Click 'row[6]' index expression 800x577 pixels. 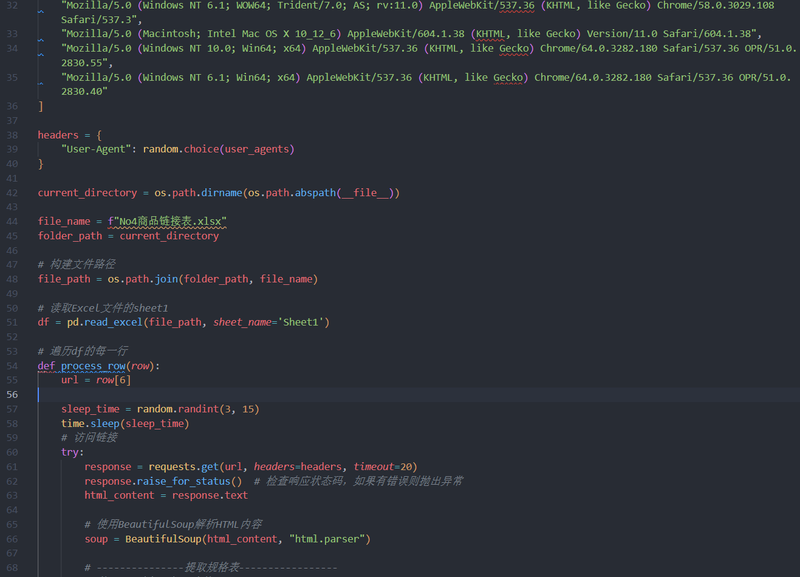pyautogui.click(x=114, y=380)
